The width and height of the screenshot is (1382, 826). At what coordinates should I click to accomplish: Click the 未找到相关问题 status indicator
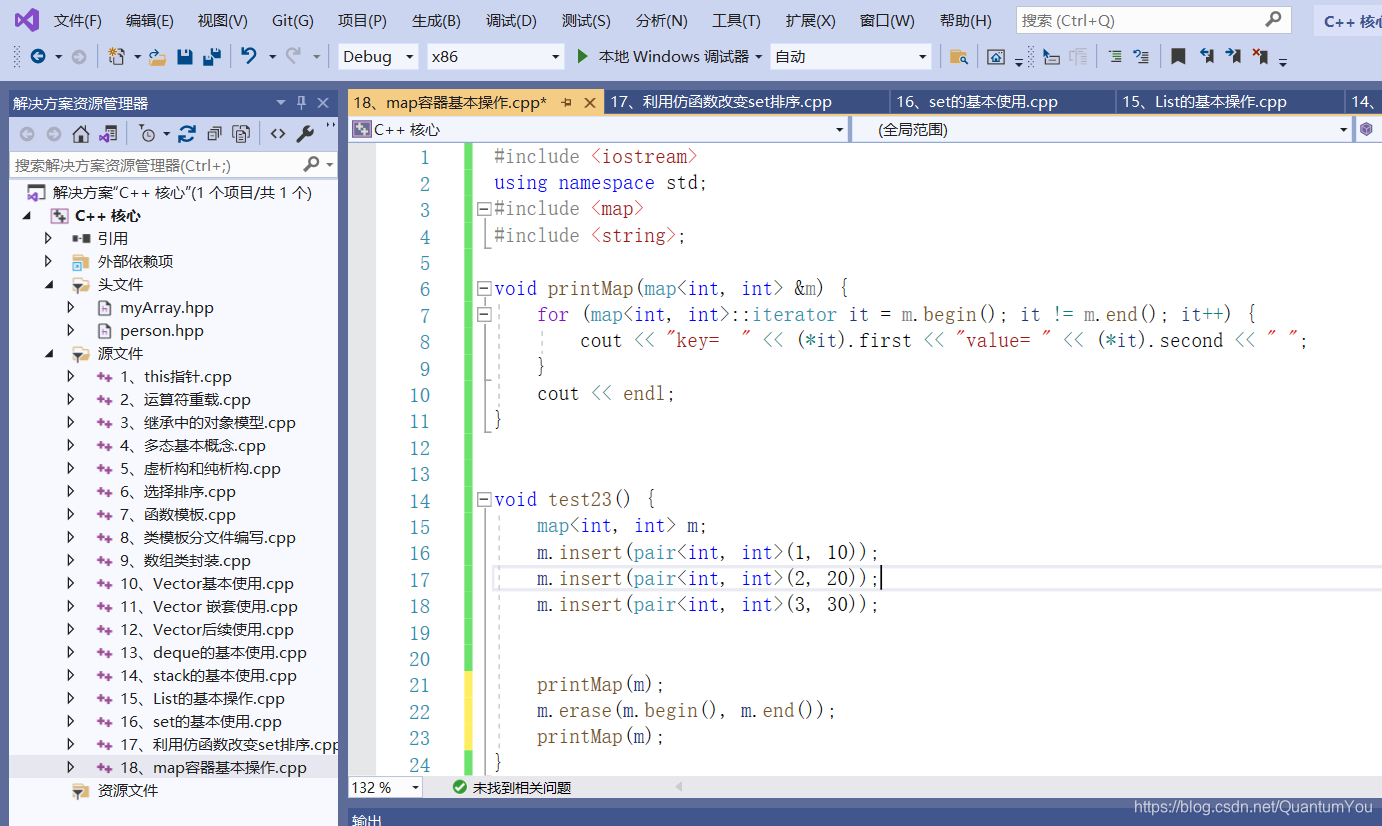(x=512, y=788)
